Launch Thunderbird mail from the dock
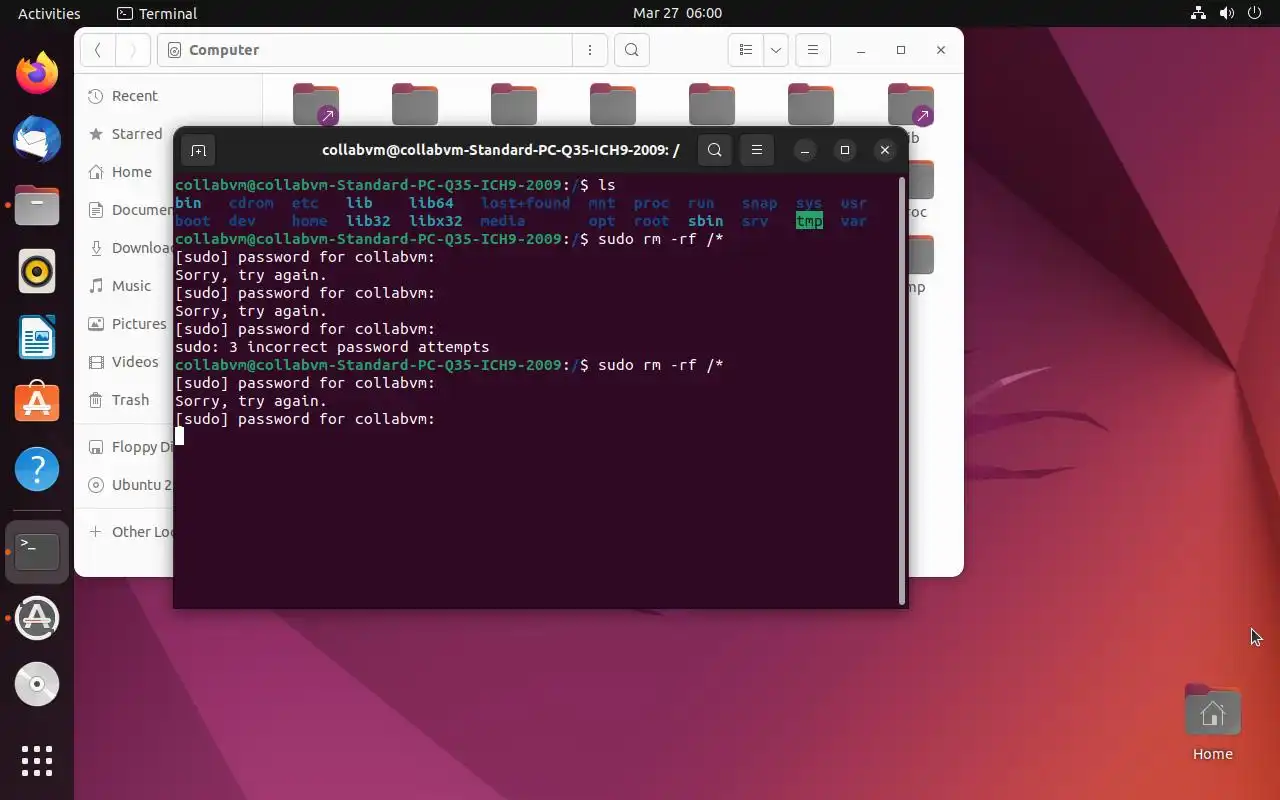This screenshot has height=800, width=1280. [37, 139]
